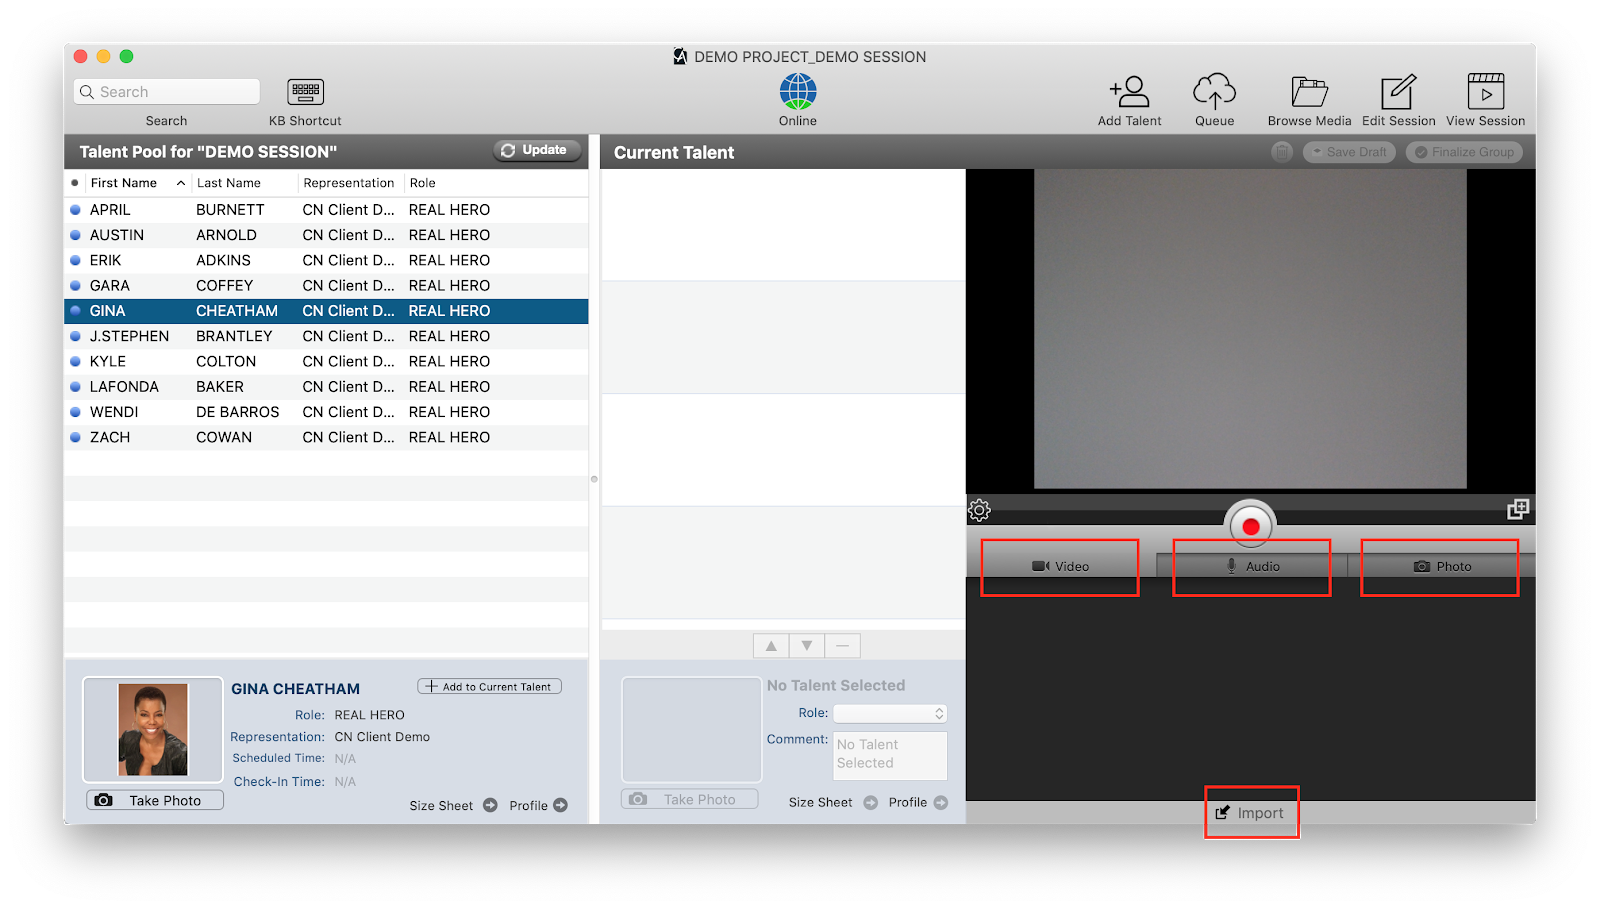Switch to Photo capture mode
Viewport: 1600px width, 909px height.
[1441, 566]
